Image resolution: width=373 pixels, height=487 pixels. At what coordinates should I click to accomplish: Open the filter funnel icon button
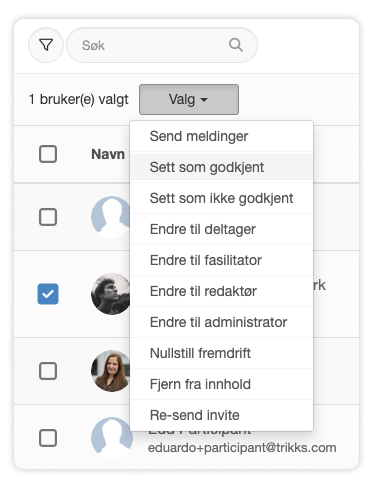coord(46,45)
